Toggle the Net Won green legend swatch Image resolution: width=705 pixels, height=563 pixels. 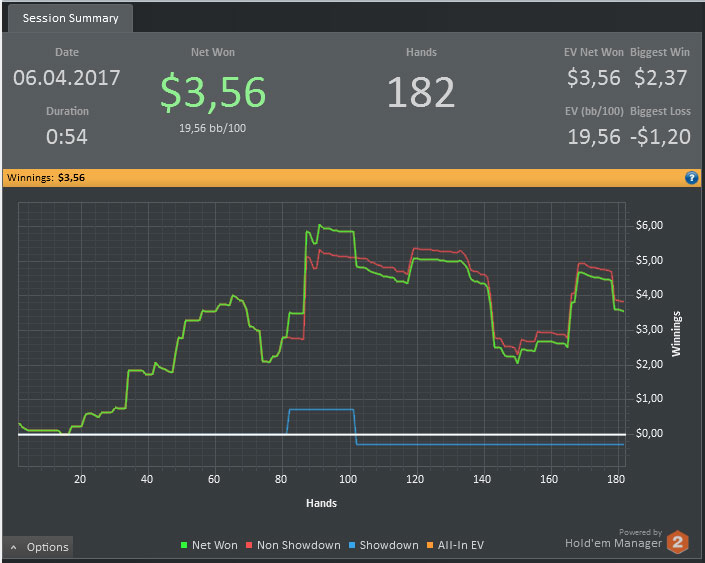(183, 545)
